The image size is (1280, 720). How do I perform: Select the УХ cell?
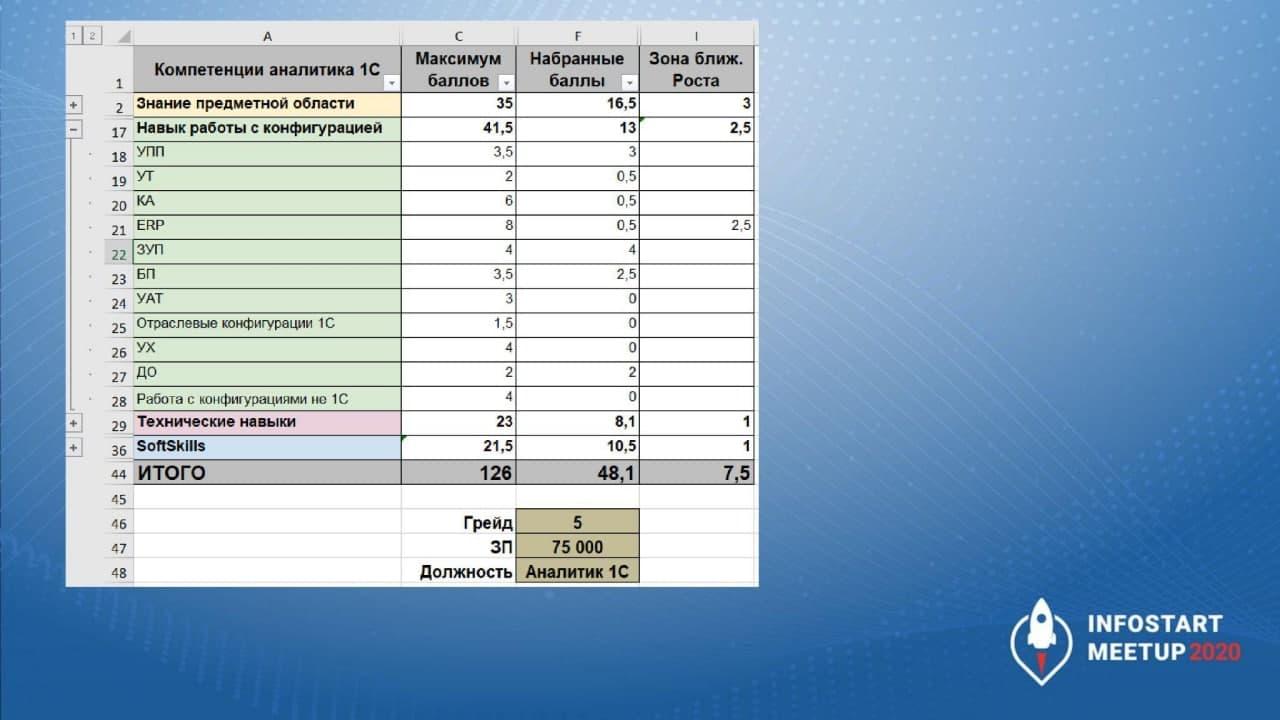pyautogui.click(x=267, y=349)
